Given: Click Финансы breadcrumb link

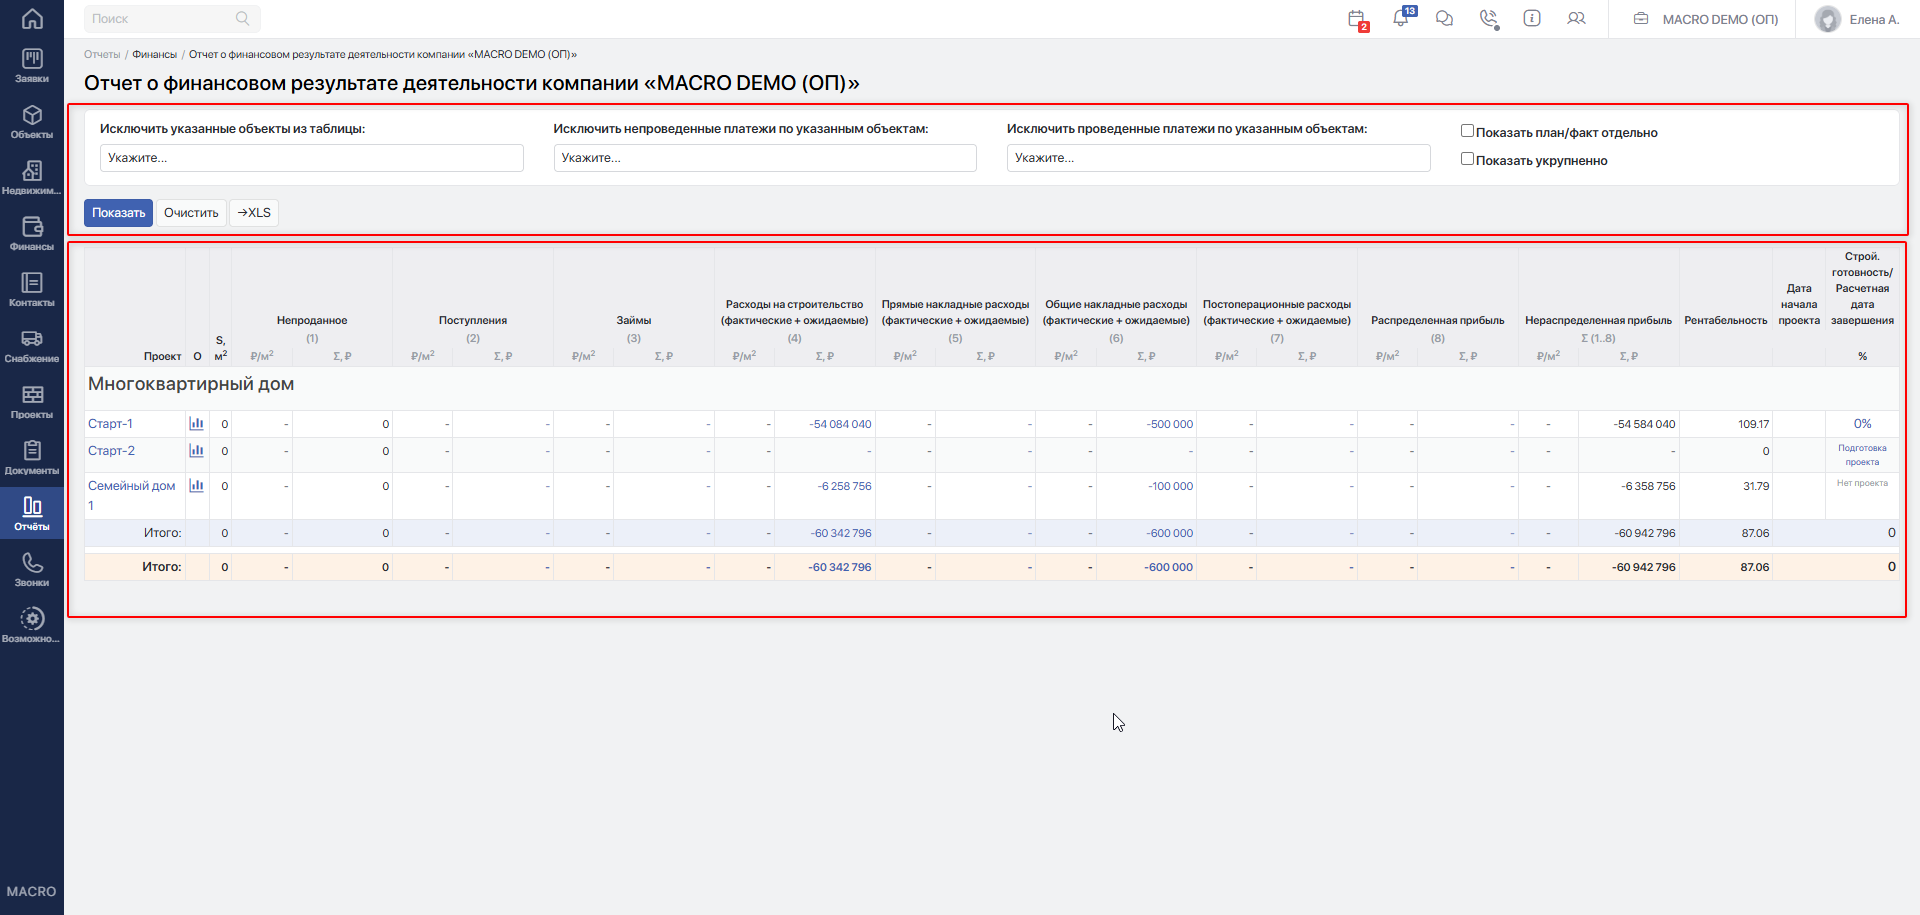Looking at the screenshot, I should [155, 54].
